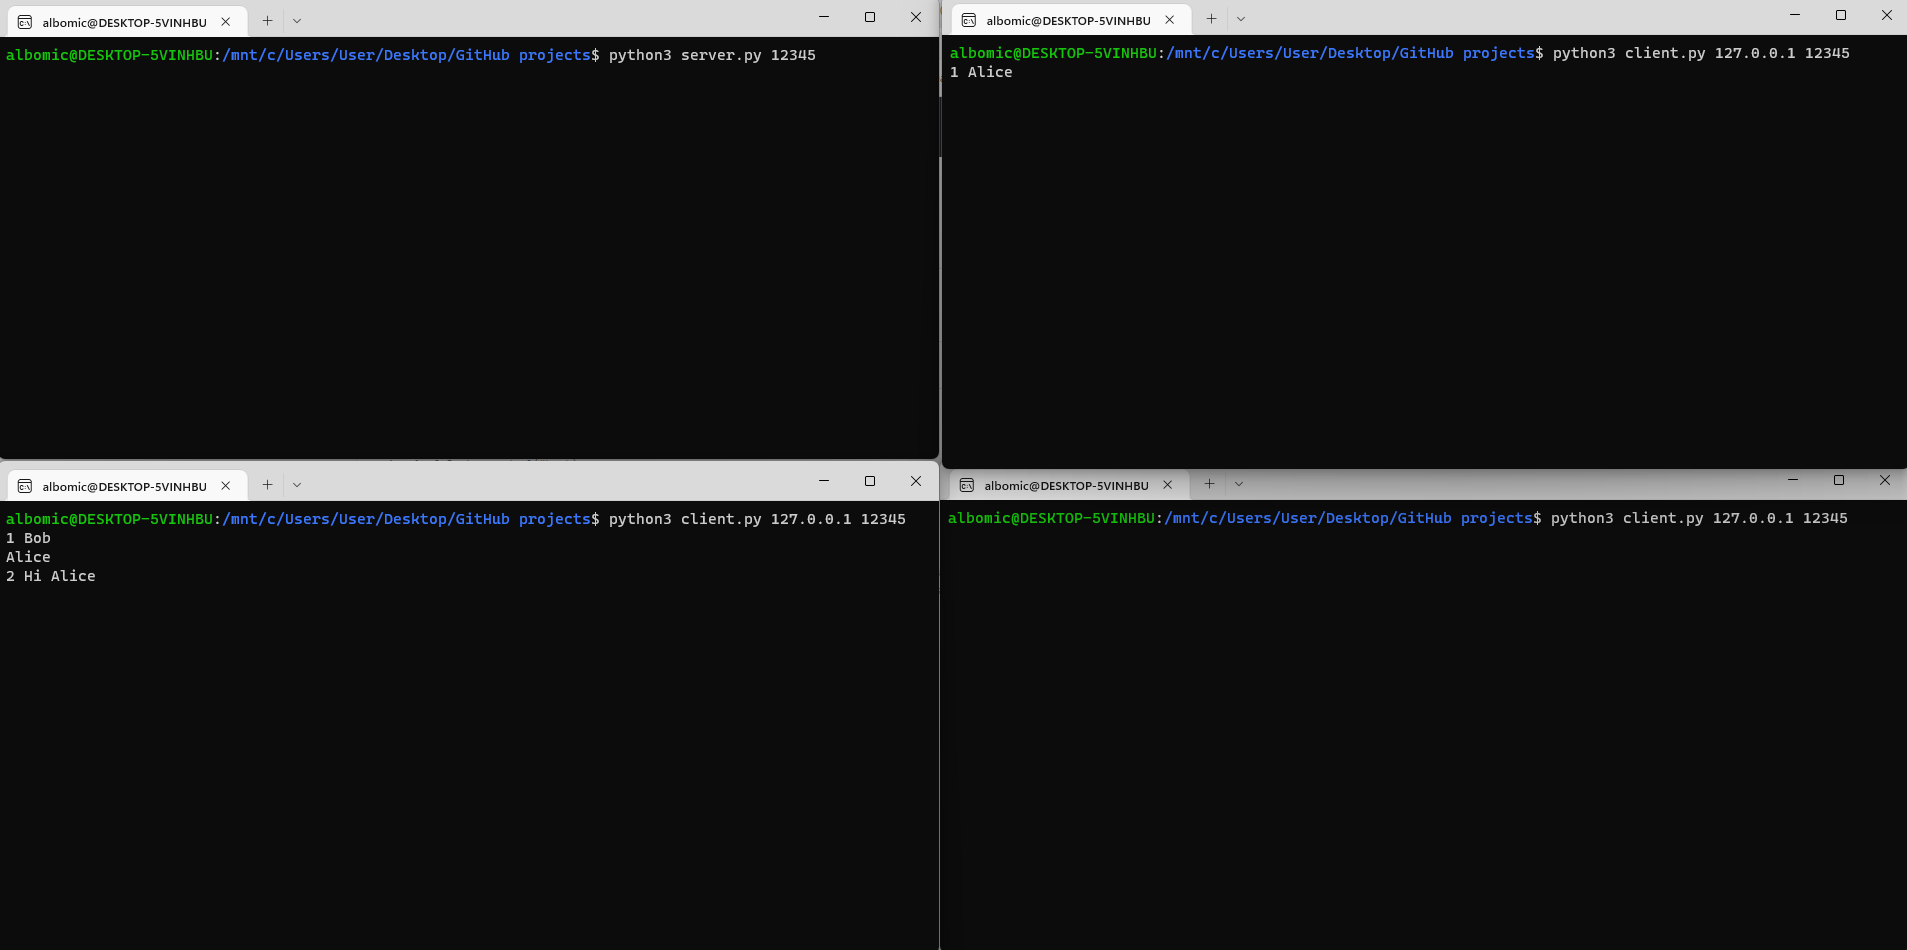
Task: Open the tab dropdown in the bottom-left window
Action: click(x=297, y=485)
